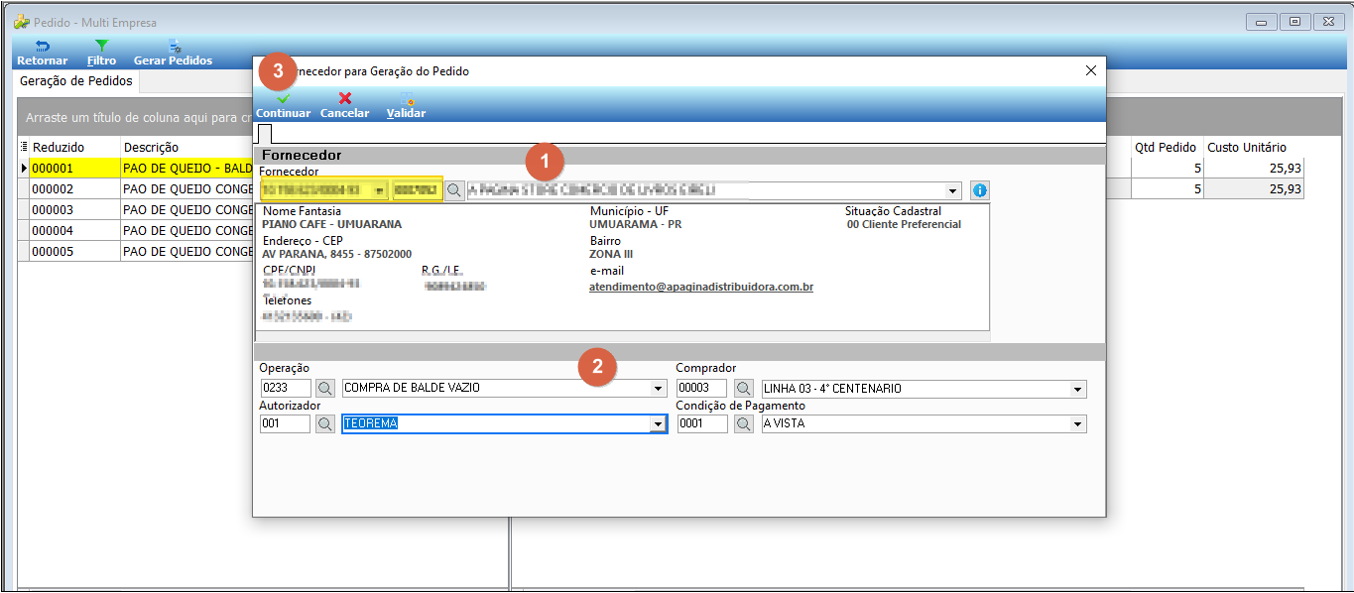Select row 000001 in Reduzido column
This screenshot has width=1354, height=593.
click(x=75, y=168)
